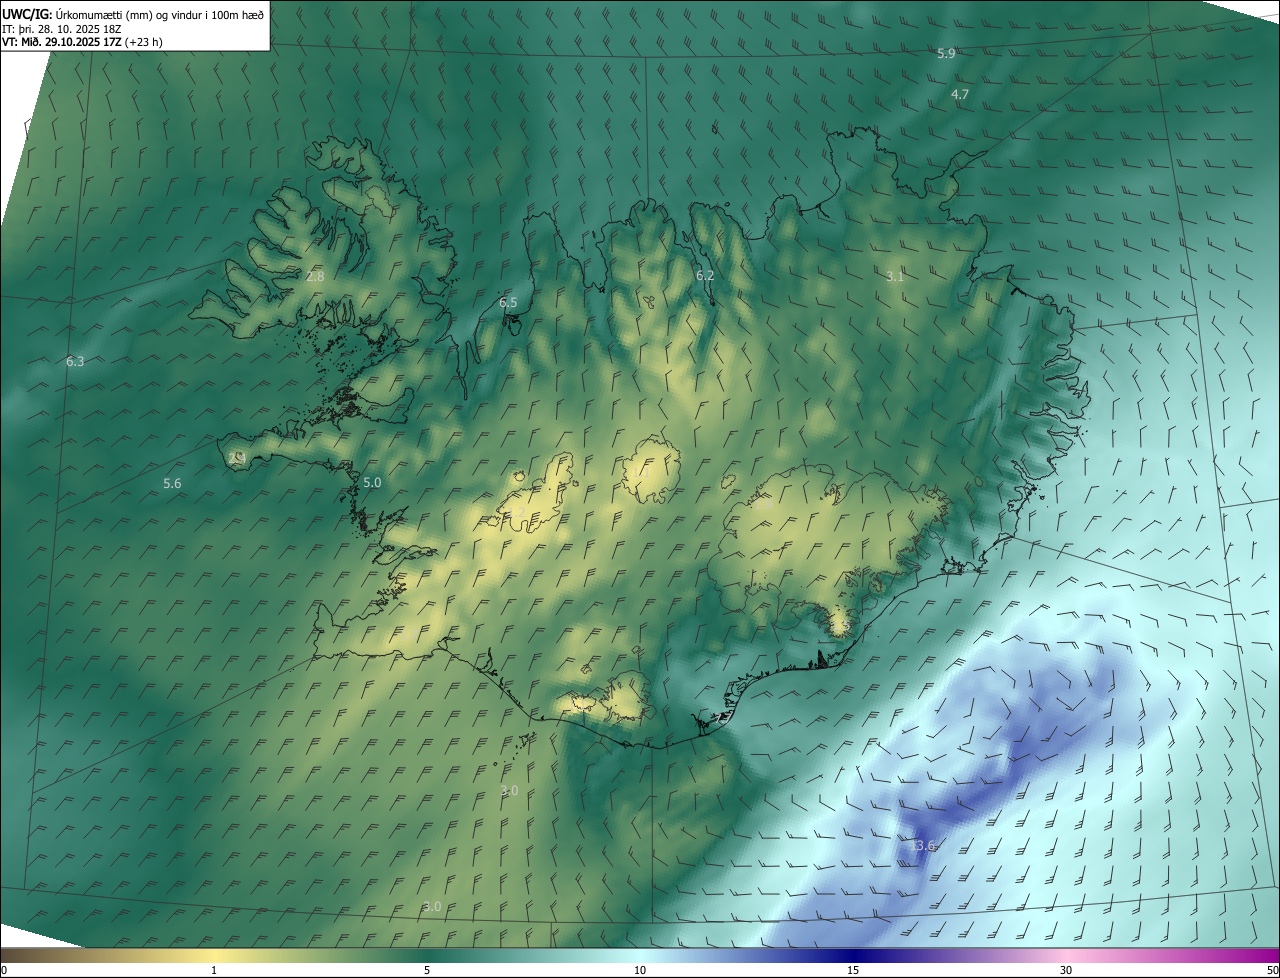Click the 5.9 value label on the map
The width and height of the screenshot is (1280, 978).
click(x=946, y=53)
